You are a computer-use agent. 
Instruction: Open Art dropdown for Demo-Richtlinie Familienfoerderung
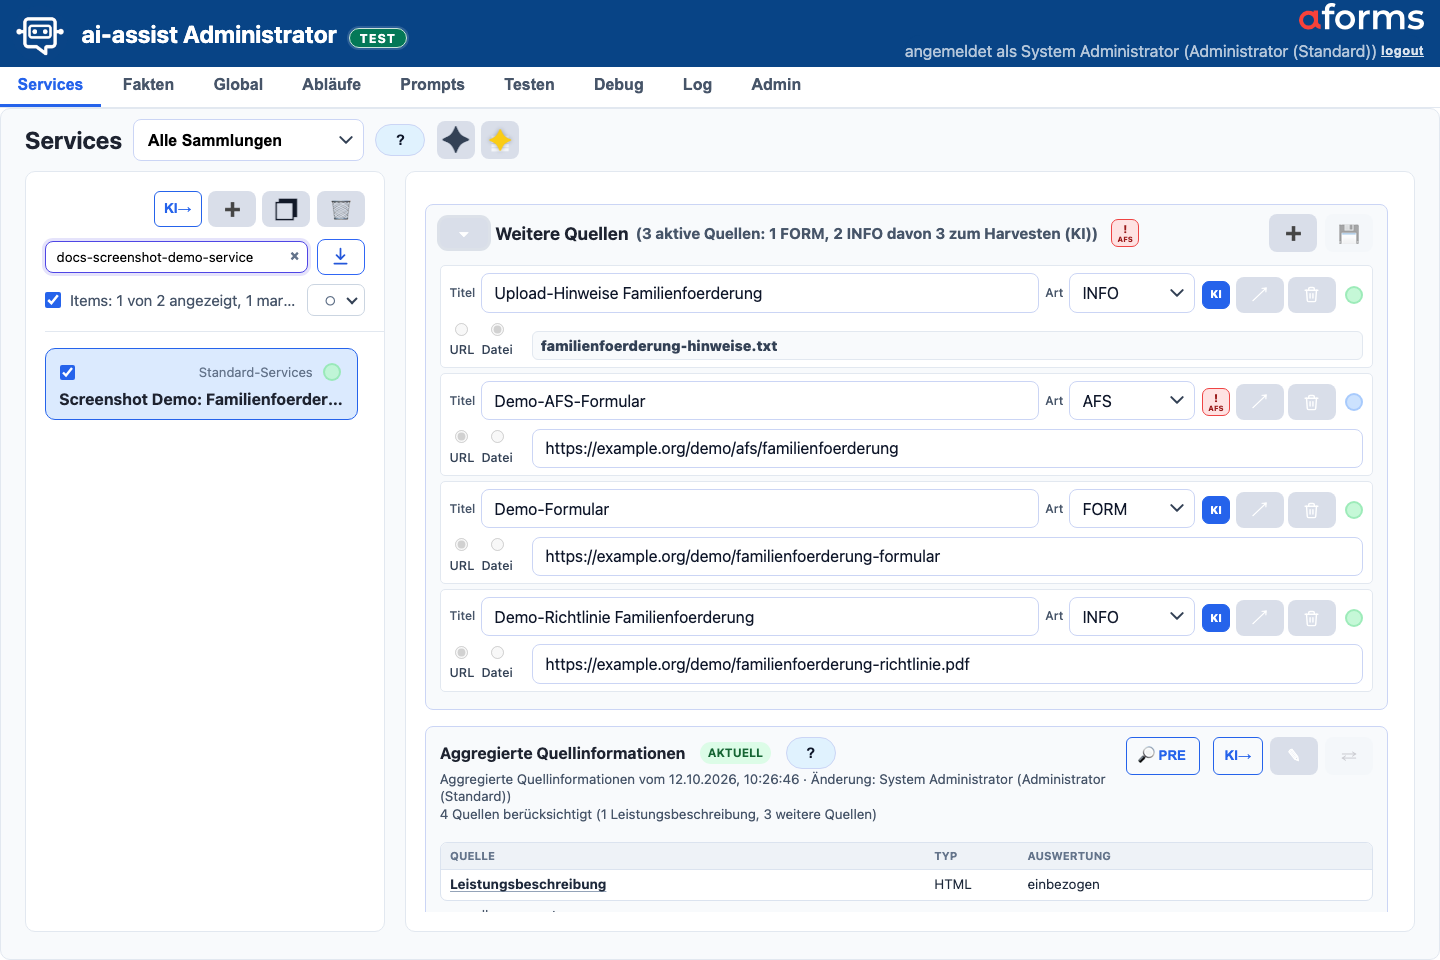pyautogui.click(x=1132, y=617)
